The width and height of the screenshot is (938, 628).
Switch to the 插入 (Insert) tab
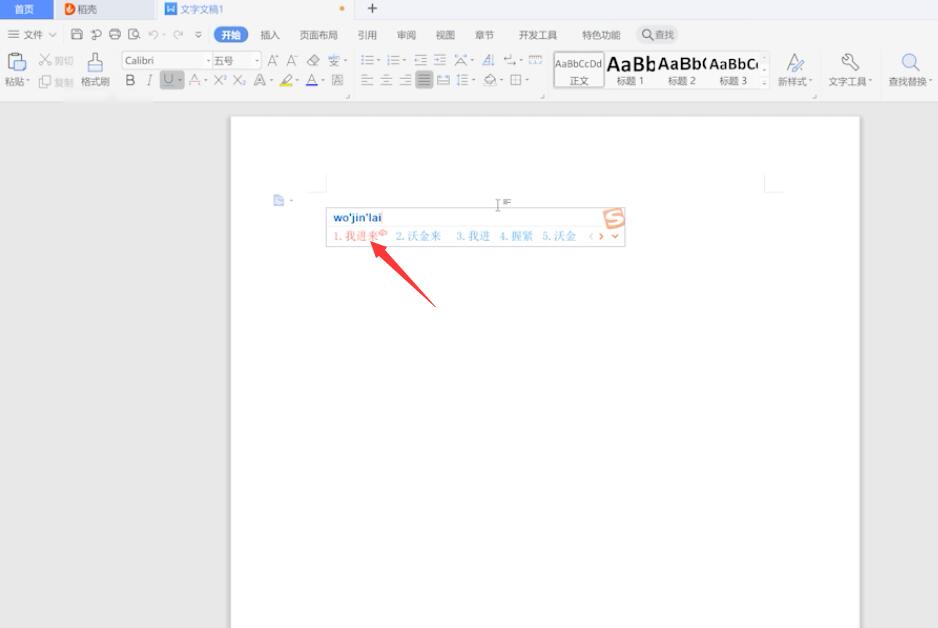tap(270, 35)
